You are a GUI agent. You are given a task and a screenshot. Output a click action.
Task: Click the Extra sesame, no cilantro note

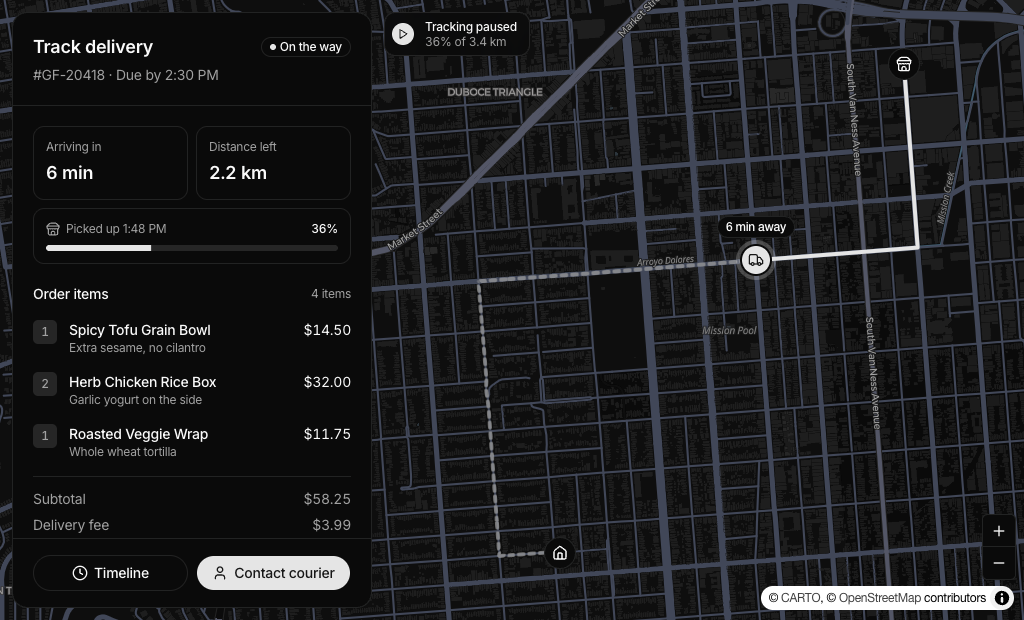coord(137,348)
